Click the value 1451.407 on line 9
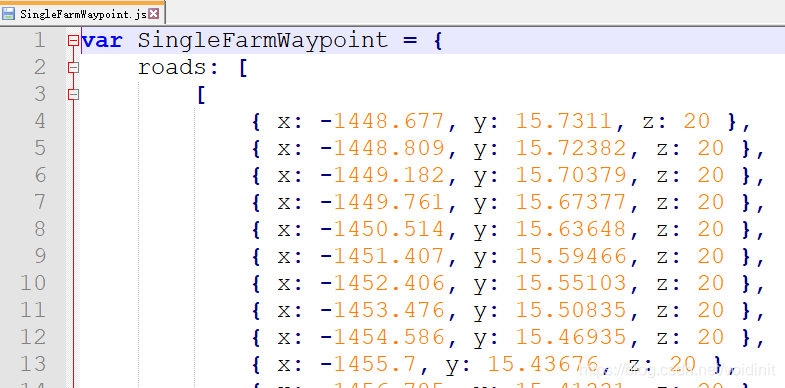The image size is (785, 388). coord(389,257)
